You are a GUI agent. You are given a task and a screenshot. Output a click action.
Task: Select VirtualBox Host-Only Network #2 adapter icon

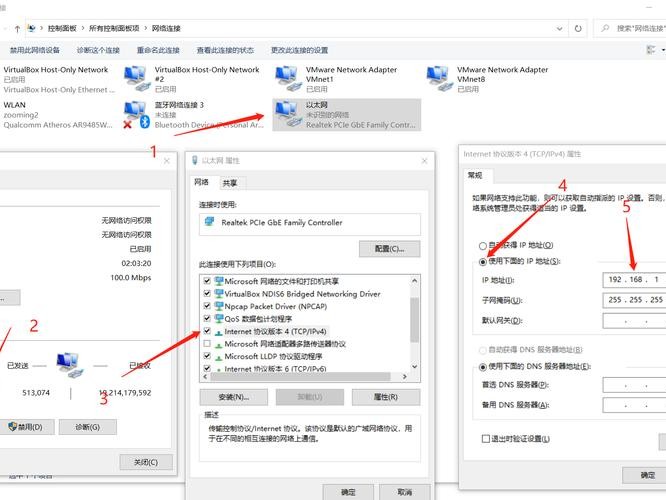tap(137, 79)
